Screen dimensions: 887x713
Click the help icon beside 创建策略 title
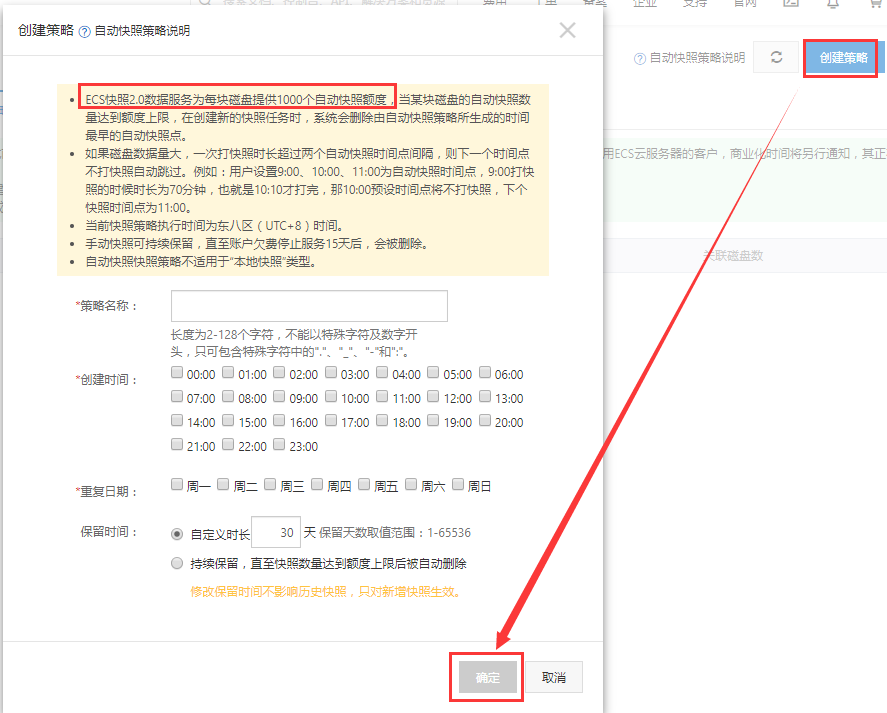tap(84, 31)
